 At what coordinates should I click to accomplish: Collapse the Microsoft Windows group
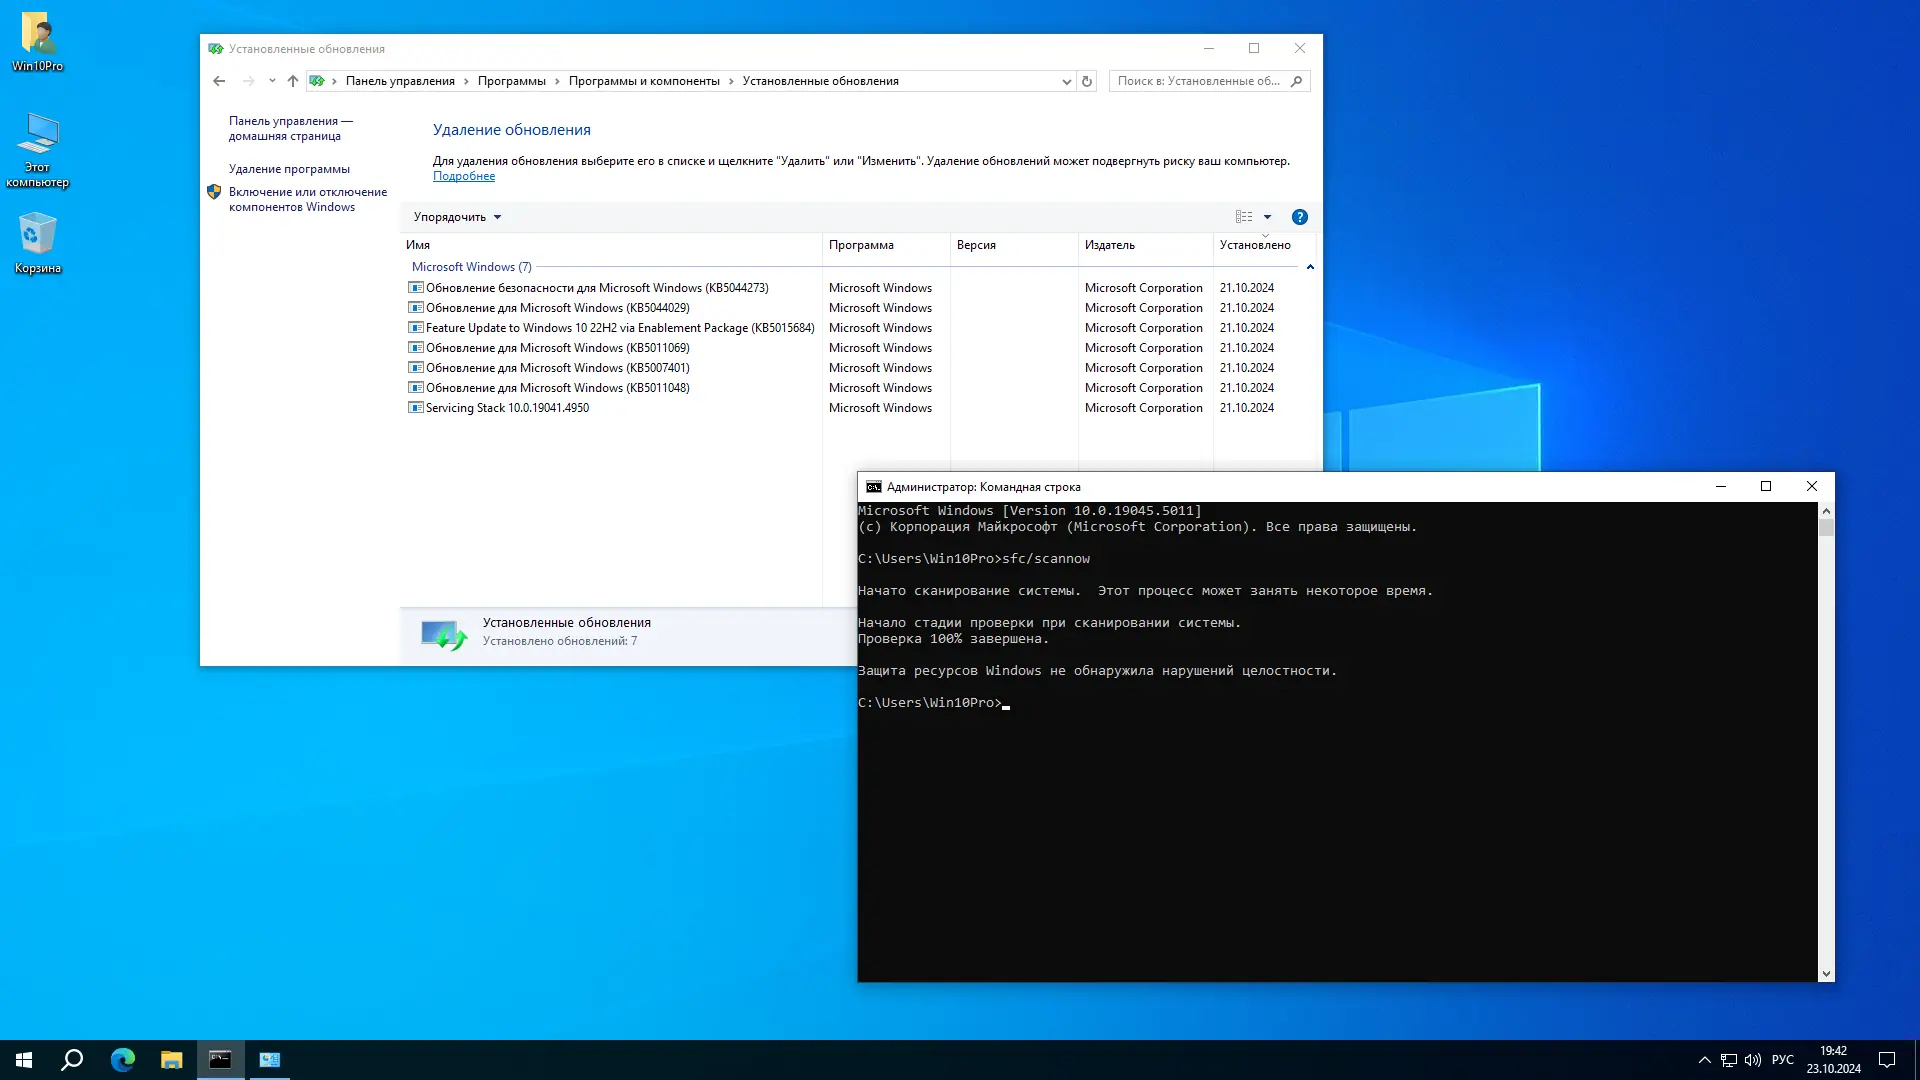[1309, 267]
